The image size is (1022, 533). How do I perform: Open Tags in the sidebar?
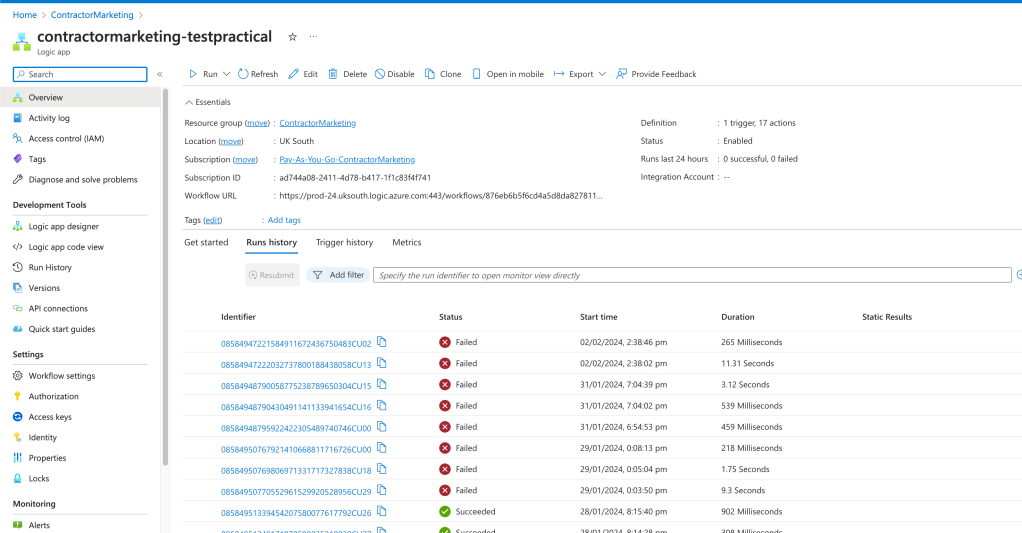coord(37,159)
